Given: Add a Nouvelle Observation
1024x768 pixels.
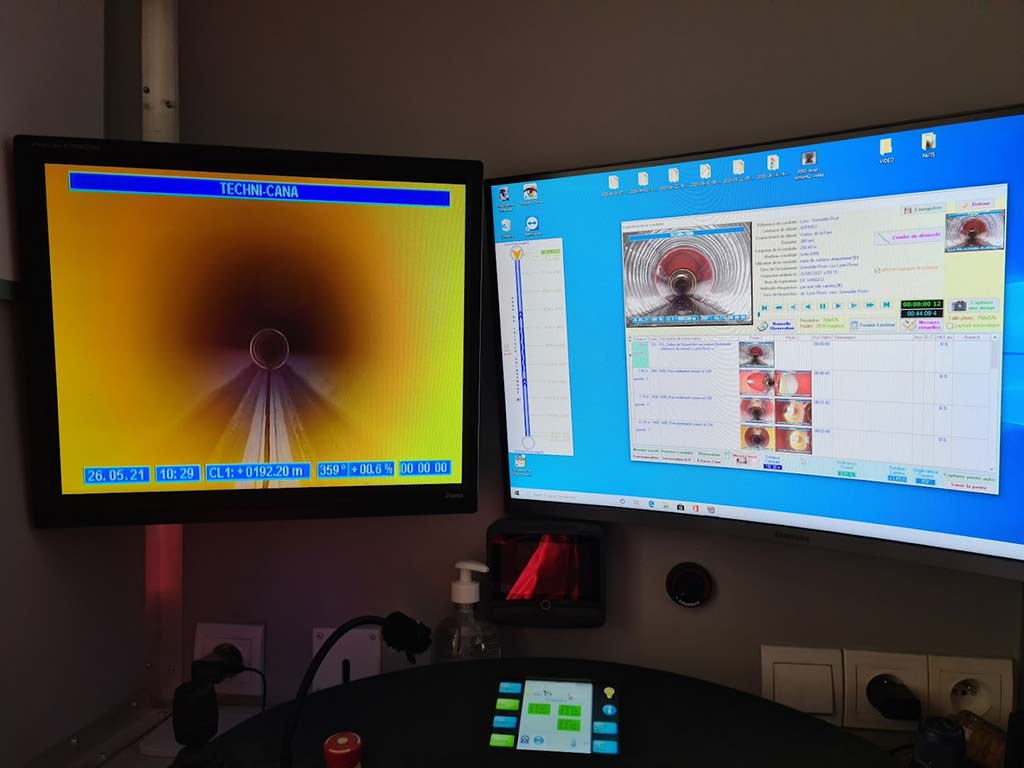Looking at the screenshot, I should coord(776,326).
